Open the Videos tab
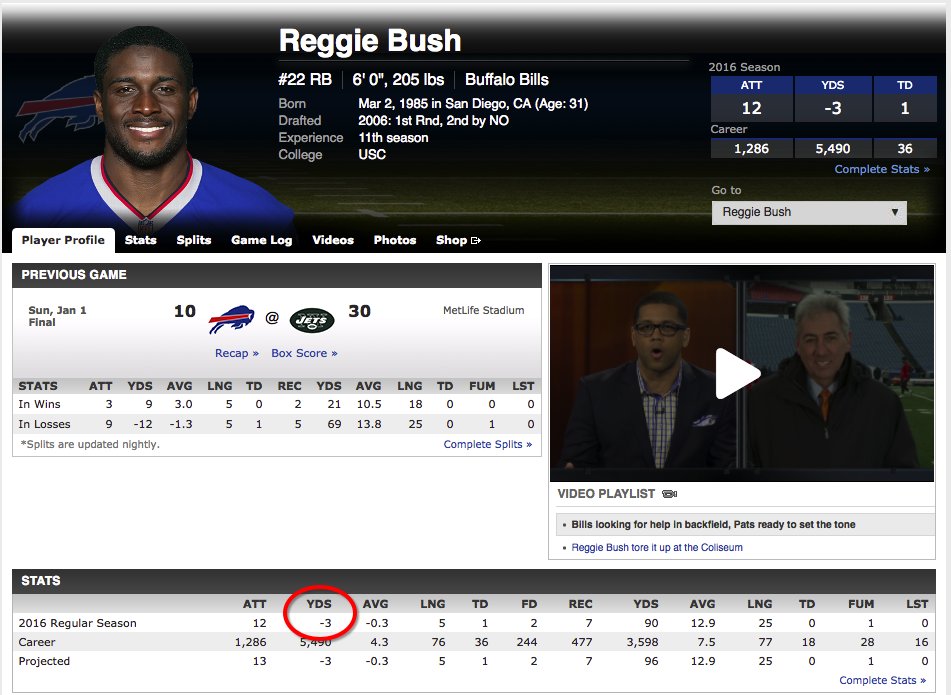This screenshot has height=695, width=951. click(x=333, y=240)
